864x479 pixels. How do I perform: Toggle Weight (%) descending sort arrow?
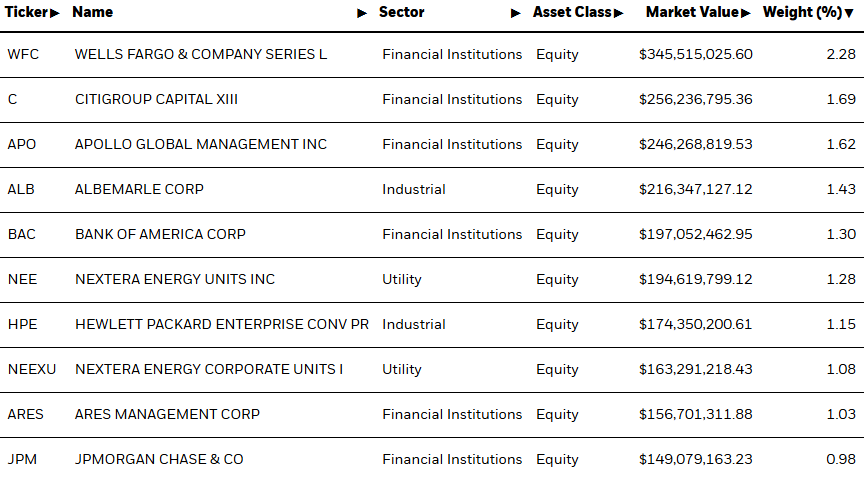click(x=849, y=13)
